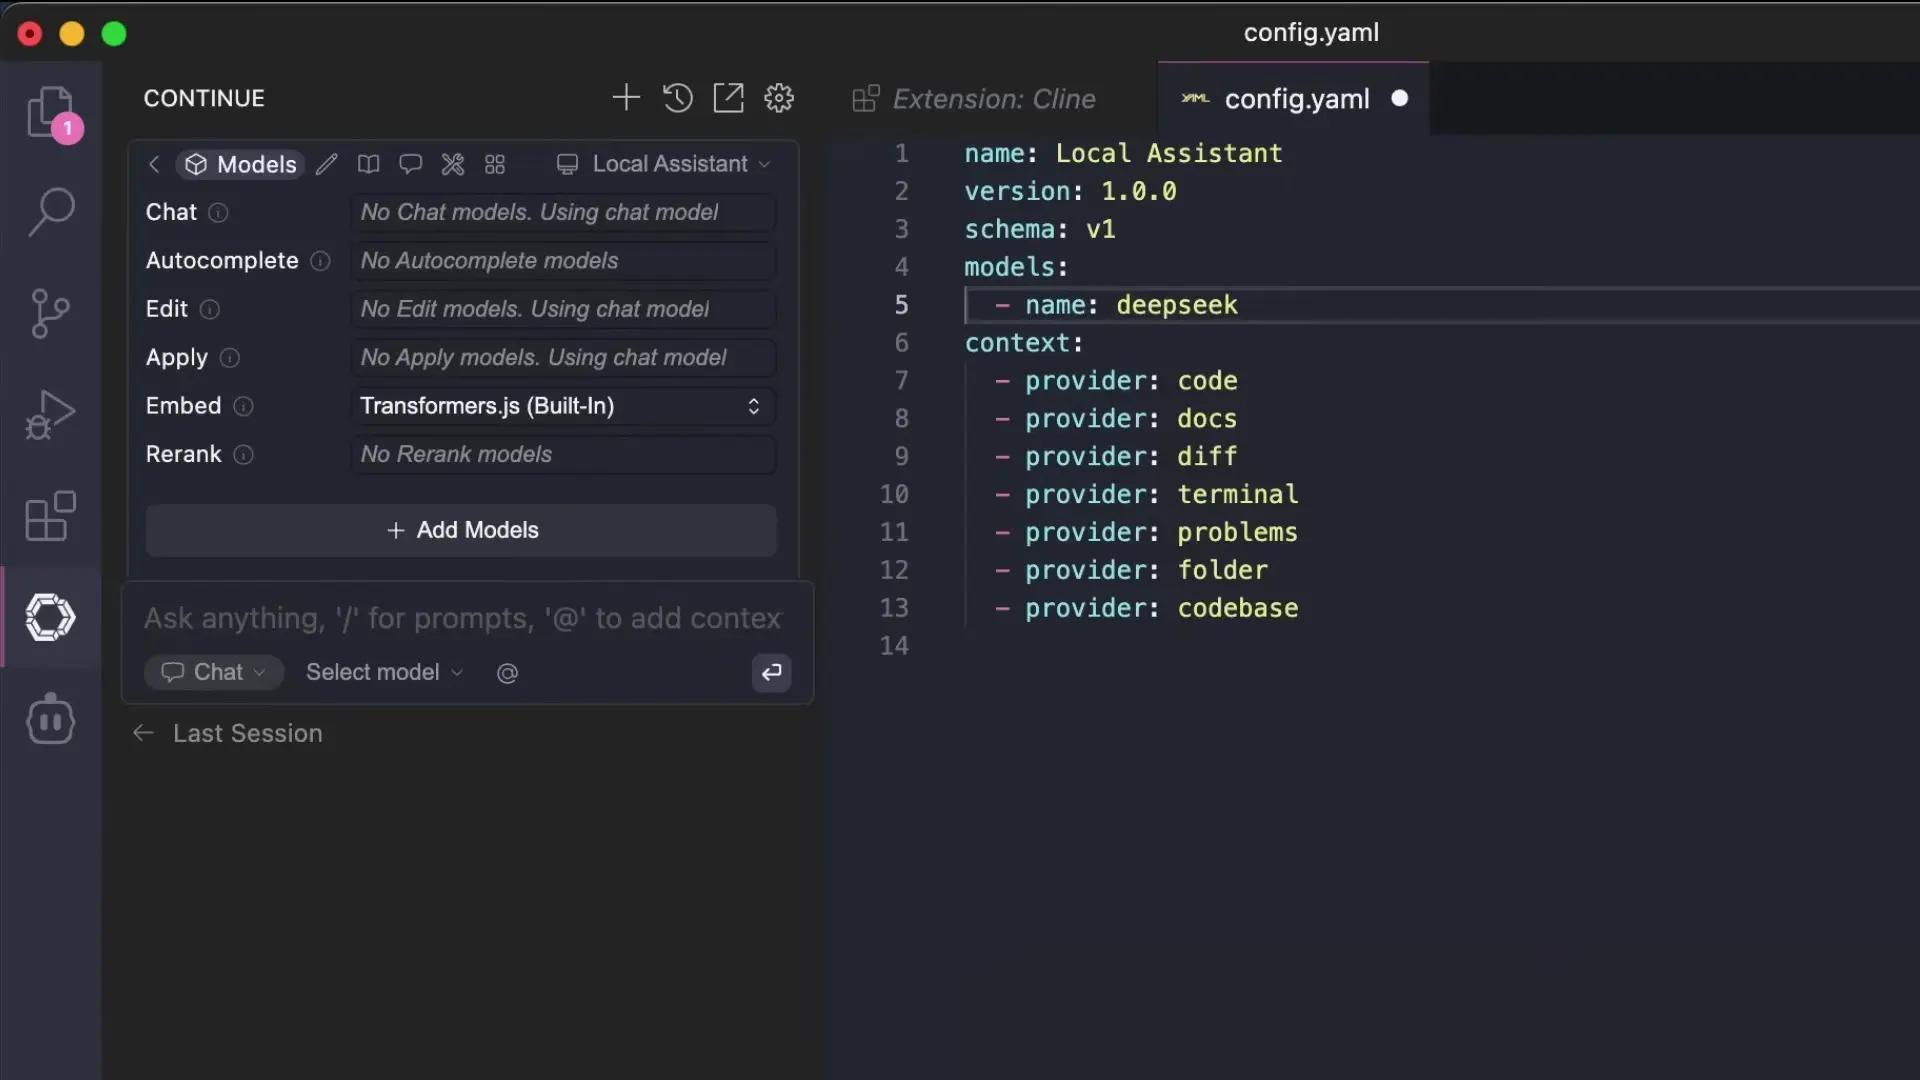This screenshot has height=1080, width=1920.
Task: Open the Autocomplete models selector field
Action: [563, 260]
